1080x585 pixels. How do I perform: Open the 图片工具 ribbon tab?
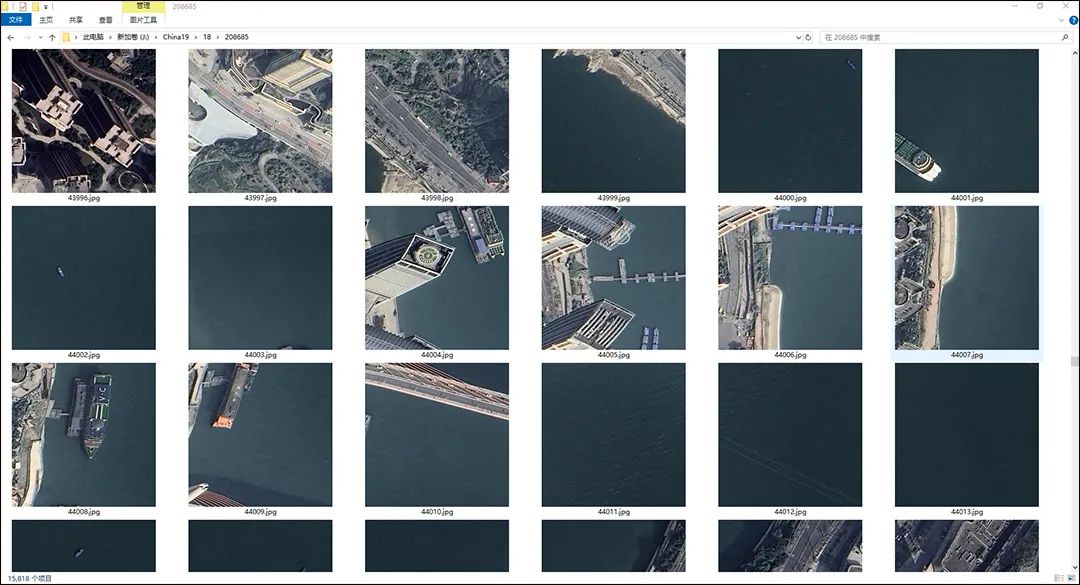[143, 20]
